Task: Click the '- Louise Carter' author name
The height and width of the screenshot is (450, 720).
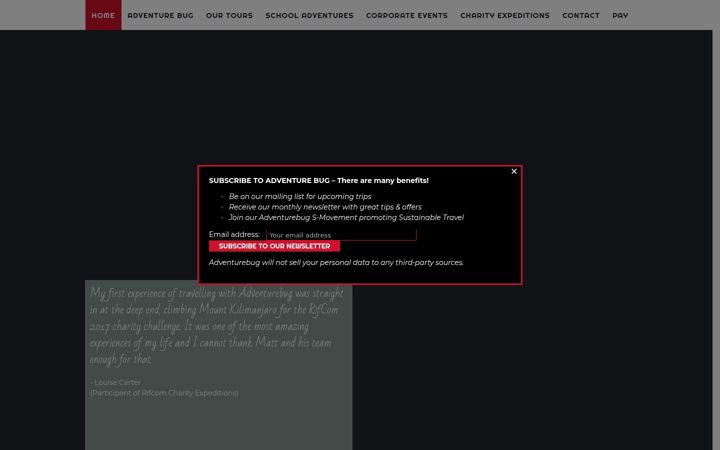Action: click(115, 382)
